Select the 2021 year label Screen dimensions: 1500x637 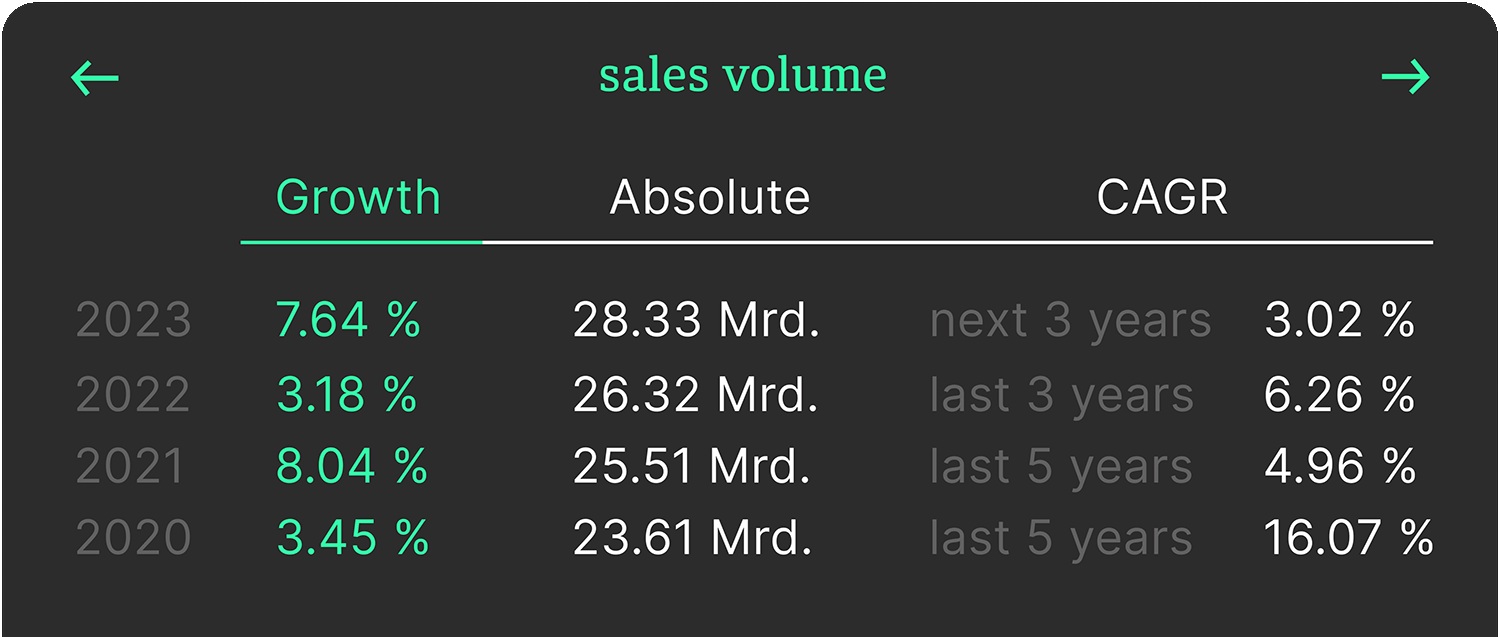click(x=131, y=467)
